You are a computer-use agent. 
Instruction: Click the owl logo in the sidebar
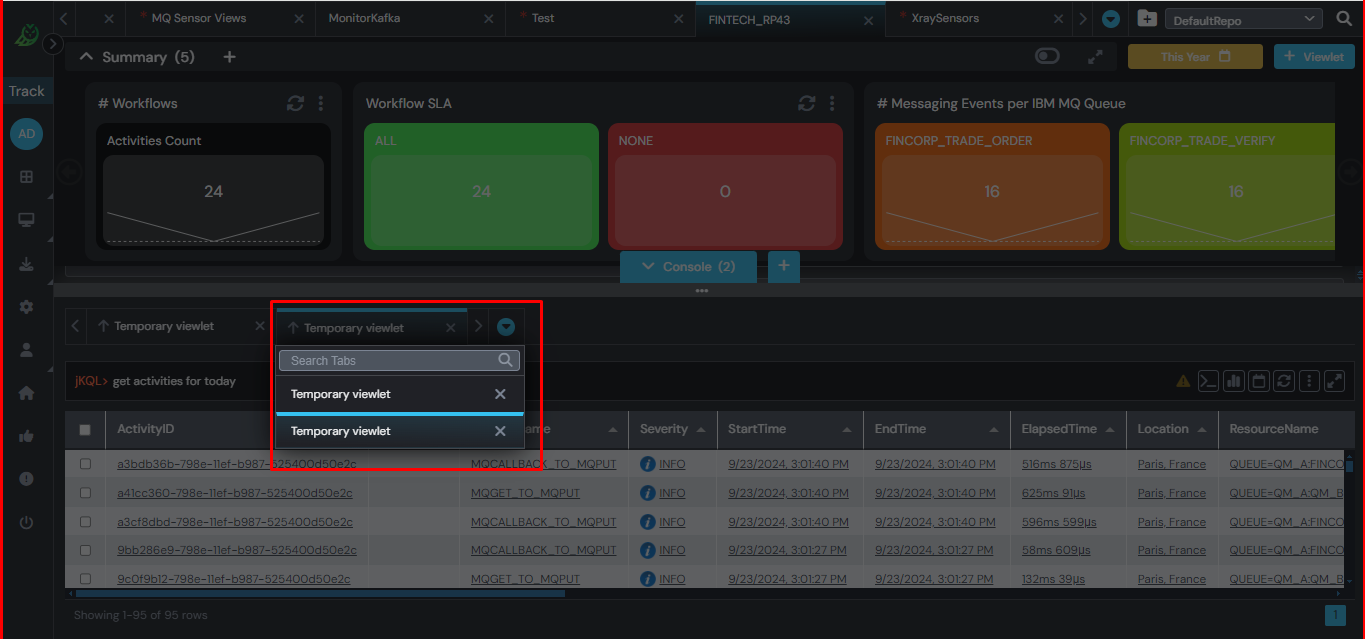coord(26,35)
